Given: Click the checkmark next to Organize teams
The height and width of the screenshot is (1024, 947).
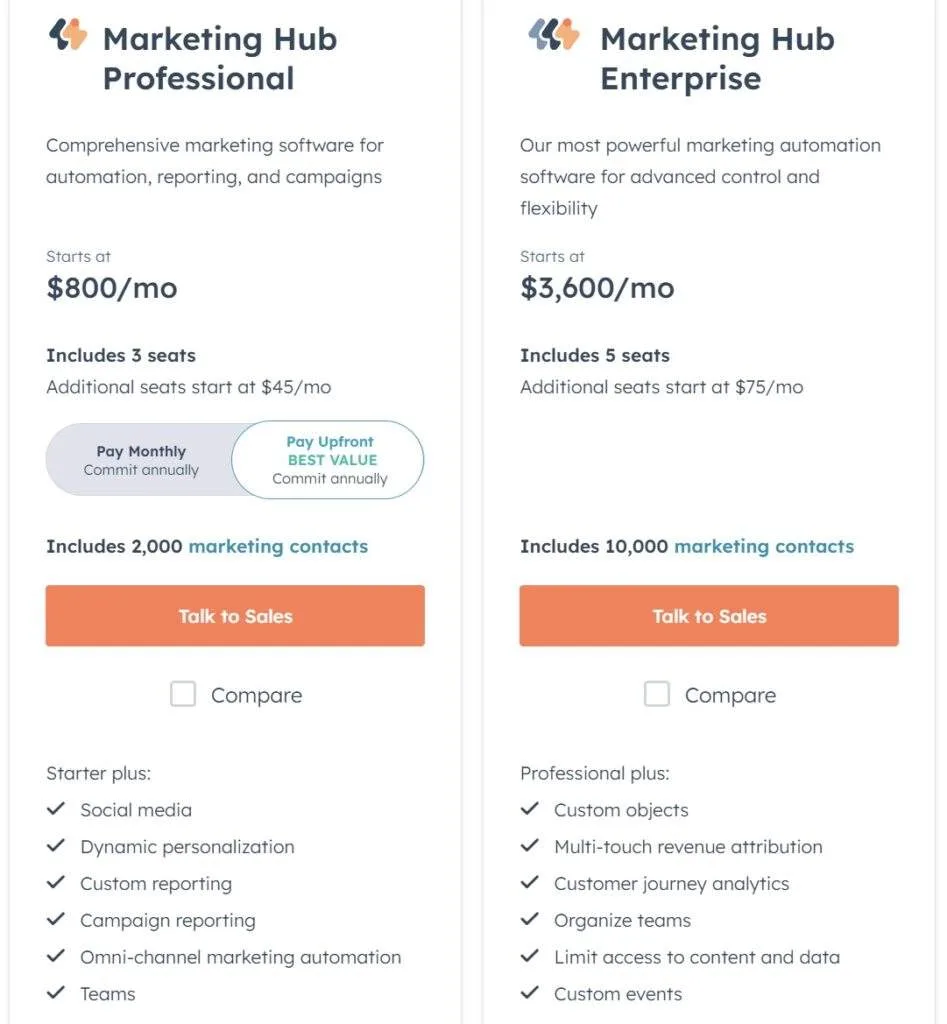Looking at the screenshot, I should [530, 920].
